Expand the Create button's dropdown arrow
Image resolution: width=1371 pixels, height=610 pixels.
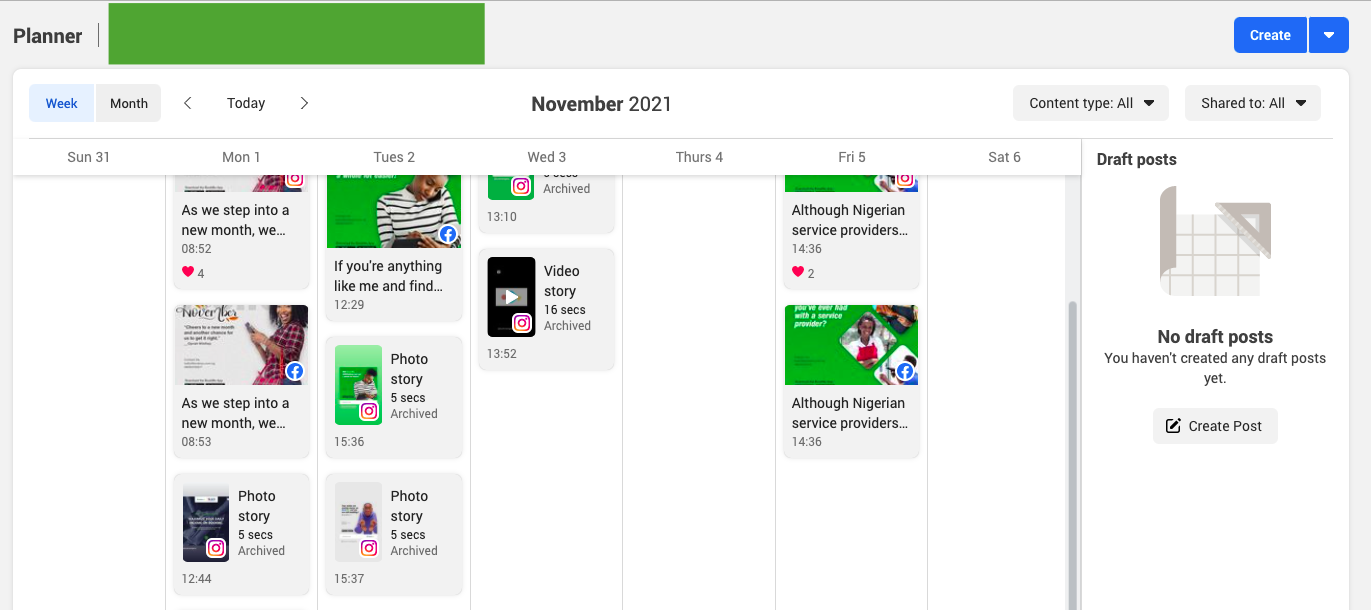(1328, 34)
